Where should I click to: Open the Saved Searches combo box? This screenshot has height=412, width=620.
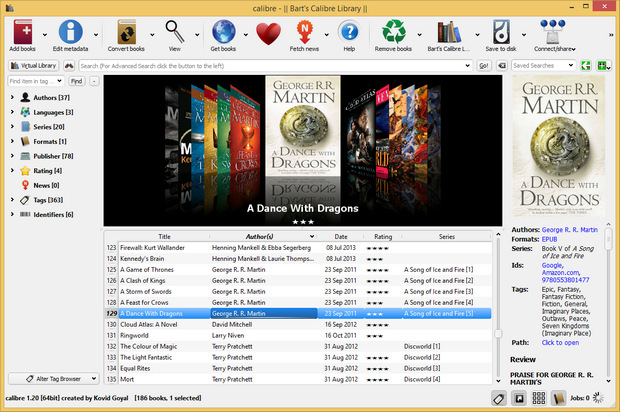coord(543,66)
